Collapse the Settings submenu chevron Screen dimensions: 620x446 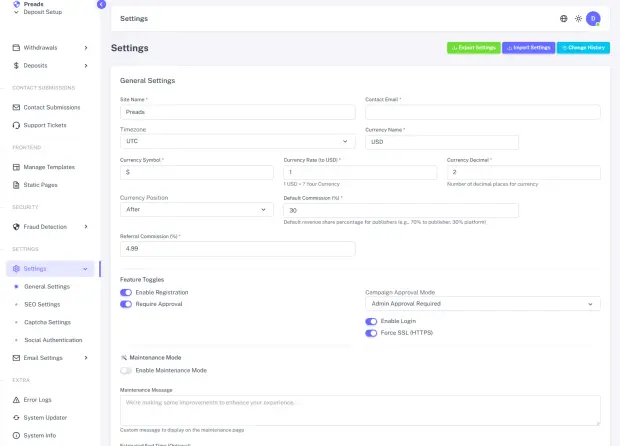(x=85, y=269)
